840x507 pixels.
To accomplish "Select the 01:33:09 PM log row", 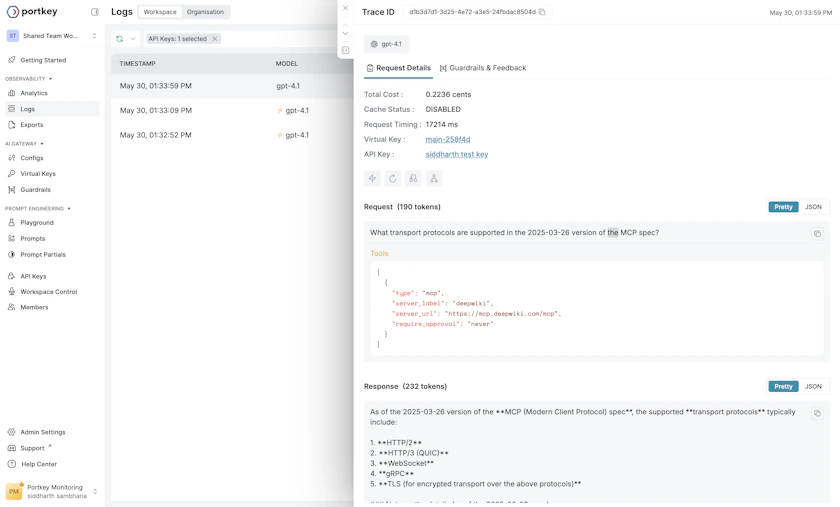I will 232,110.
